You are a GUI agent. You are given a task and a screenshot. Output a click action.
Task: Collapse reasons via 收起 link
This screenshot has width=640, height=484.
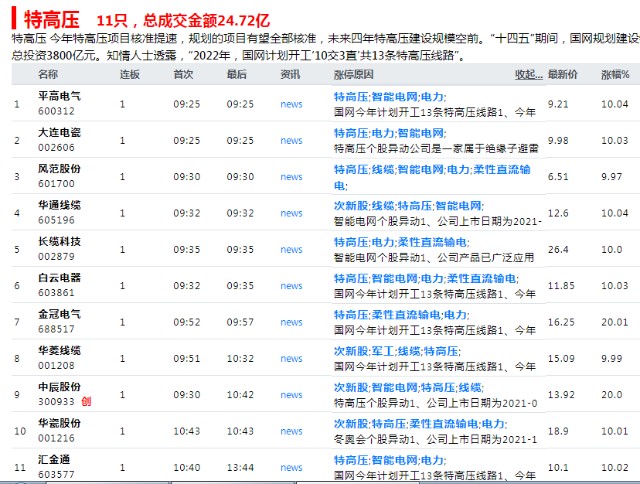click(x=529, y=75)
